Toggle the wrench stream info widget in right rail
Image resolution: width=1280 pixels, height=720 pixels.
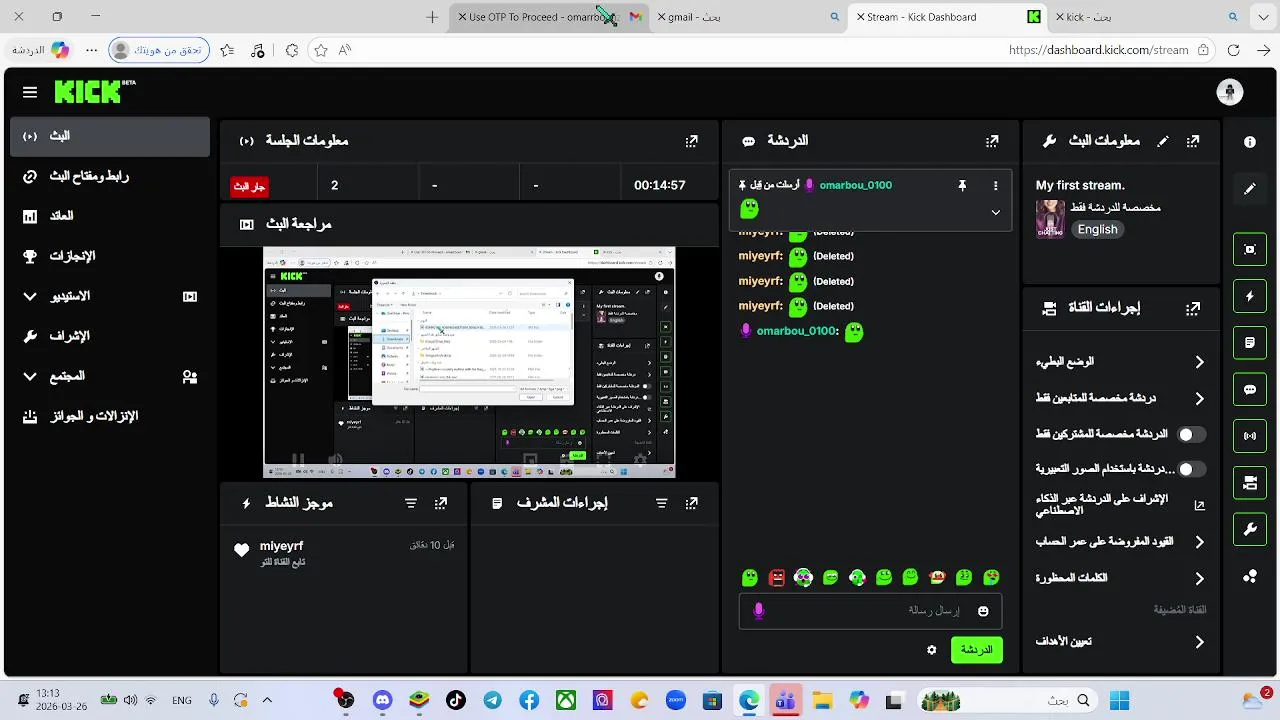[1250, 529]
